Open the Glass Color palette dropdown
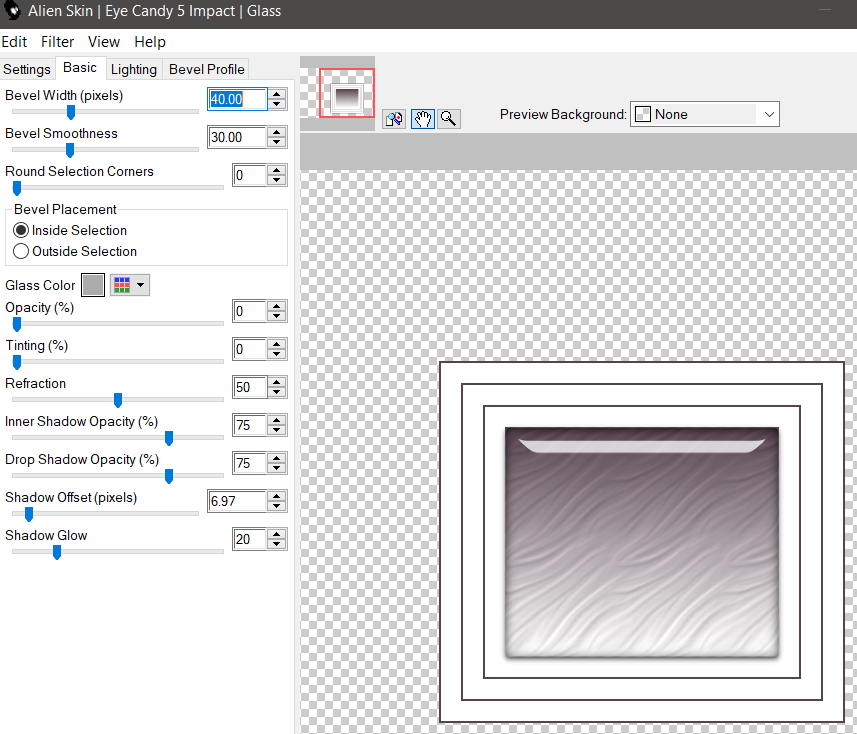This screenshot has height=734, width=857. pos(128,286)
